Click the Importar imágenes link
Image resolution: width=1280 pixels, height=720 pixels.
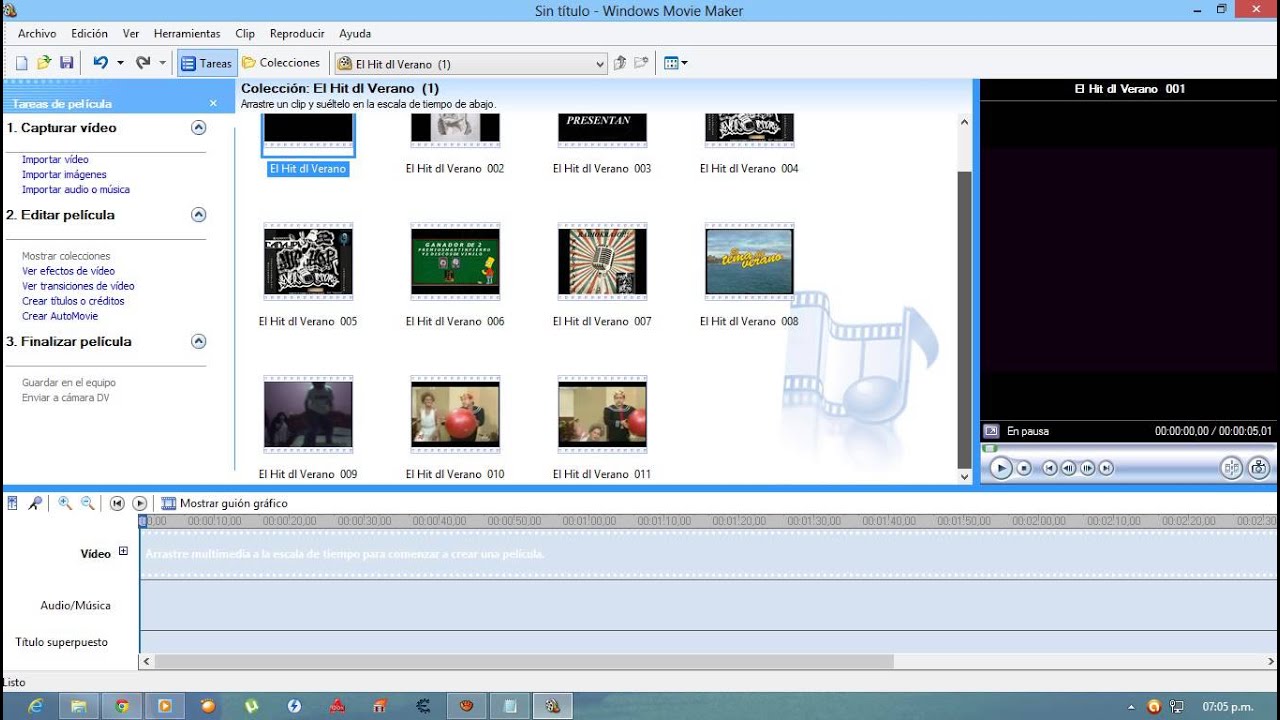tap(64, 175)
